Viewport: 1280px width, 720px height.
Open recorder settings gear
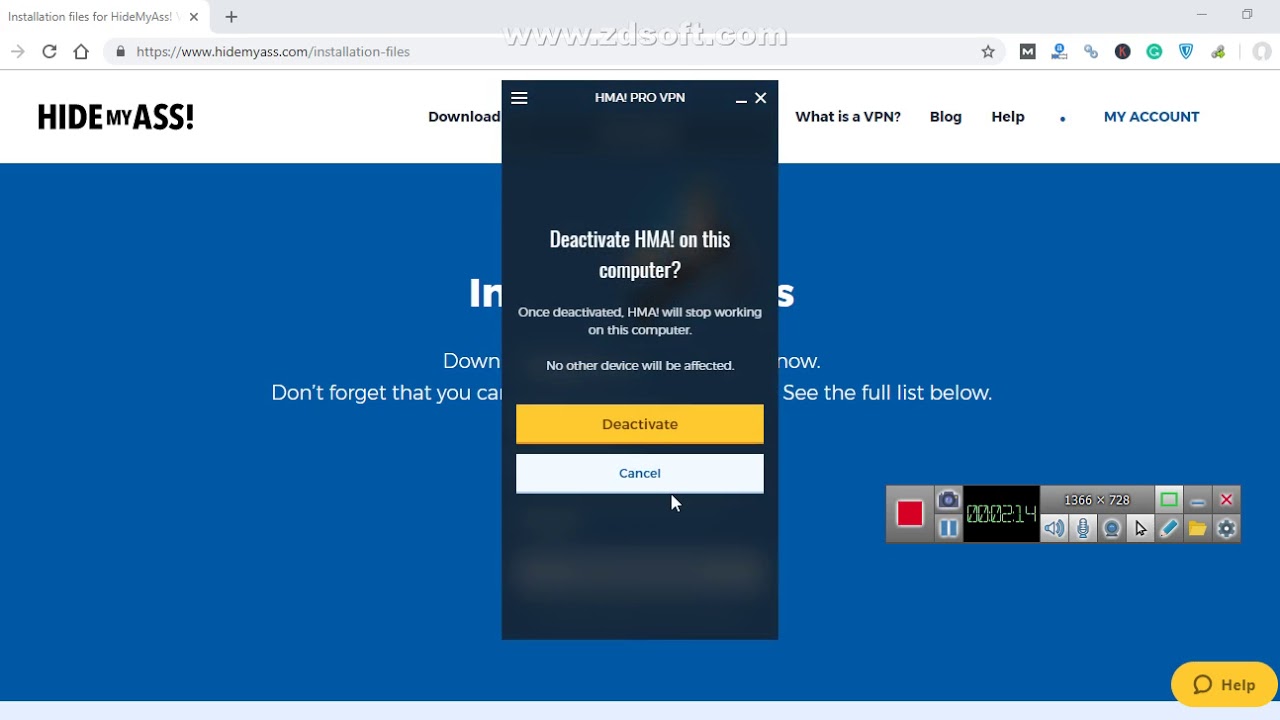click(1226, 528)
